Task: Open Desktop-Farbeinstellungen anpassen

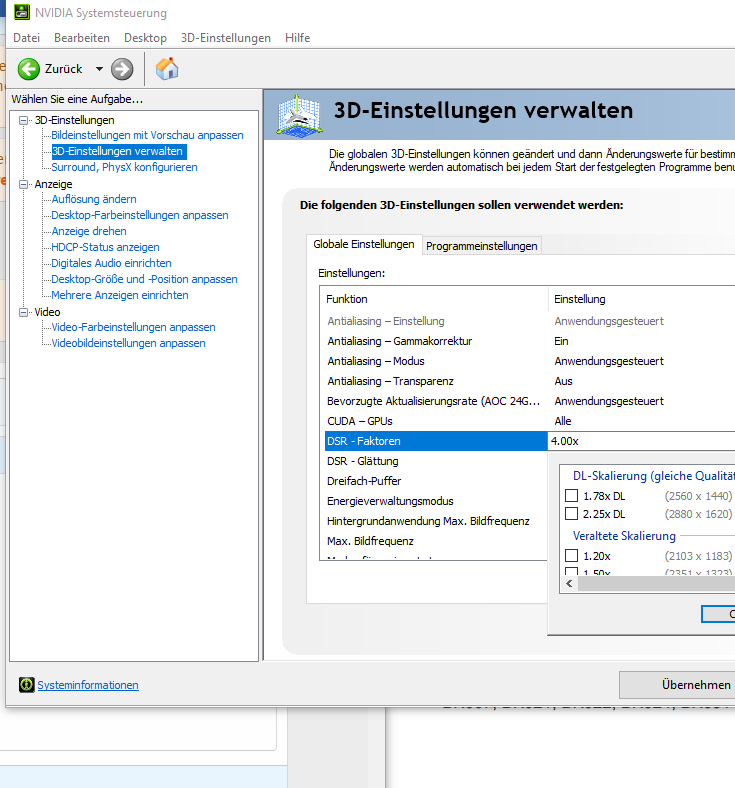Action: [x=140, y=215]
